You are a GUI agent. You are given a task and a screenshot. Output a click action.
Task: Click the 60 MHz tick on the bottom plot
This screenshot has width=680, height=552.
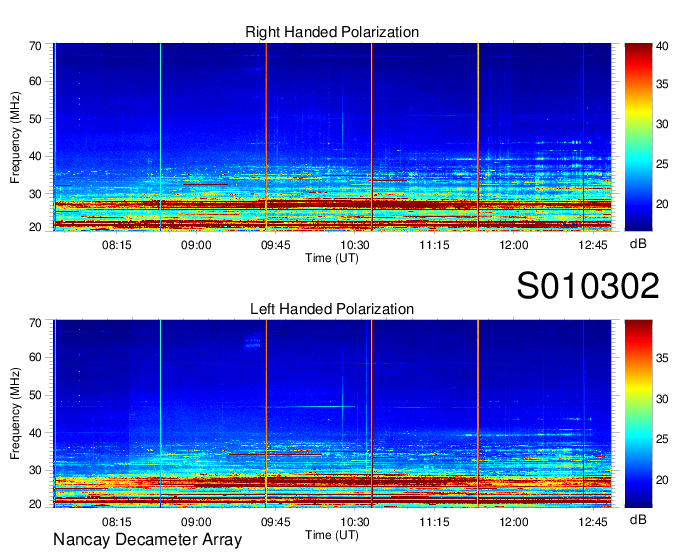35,358
